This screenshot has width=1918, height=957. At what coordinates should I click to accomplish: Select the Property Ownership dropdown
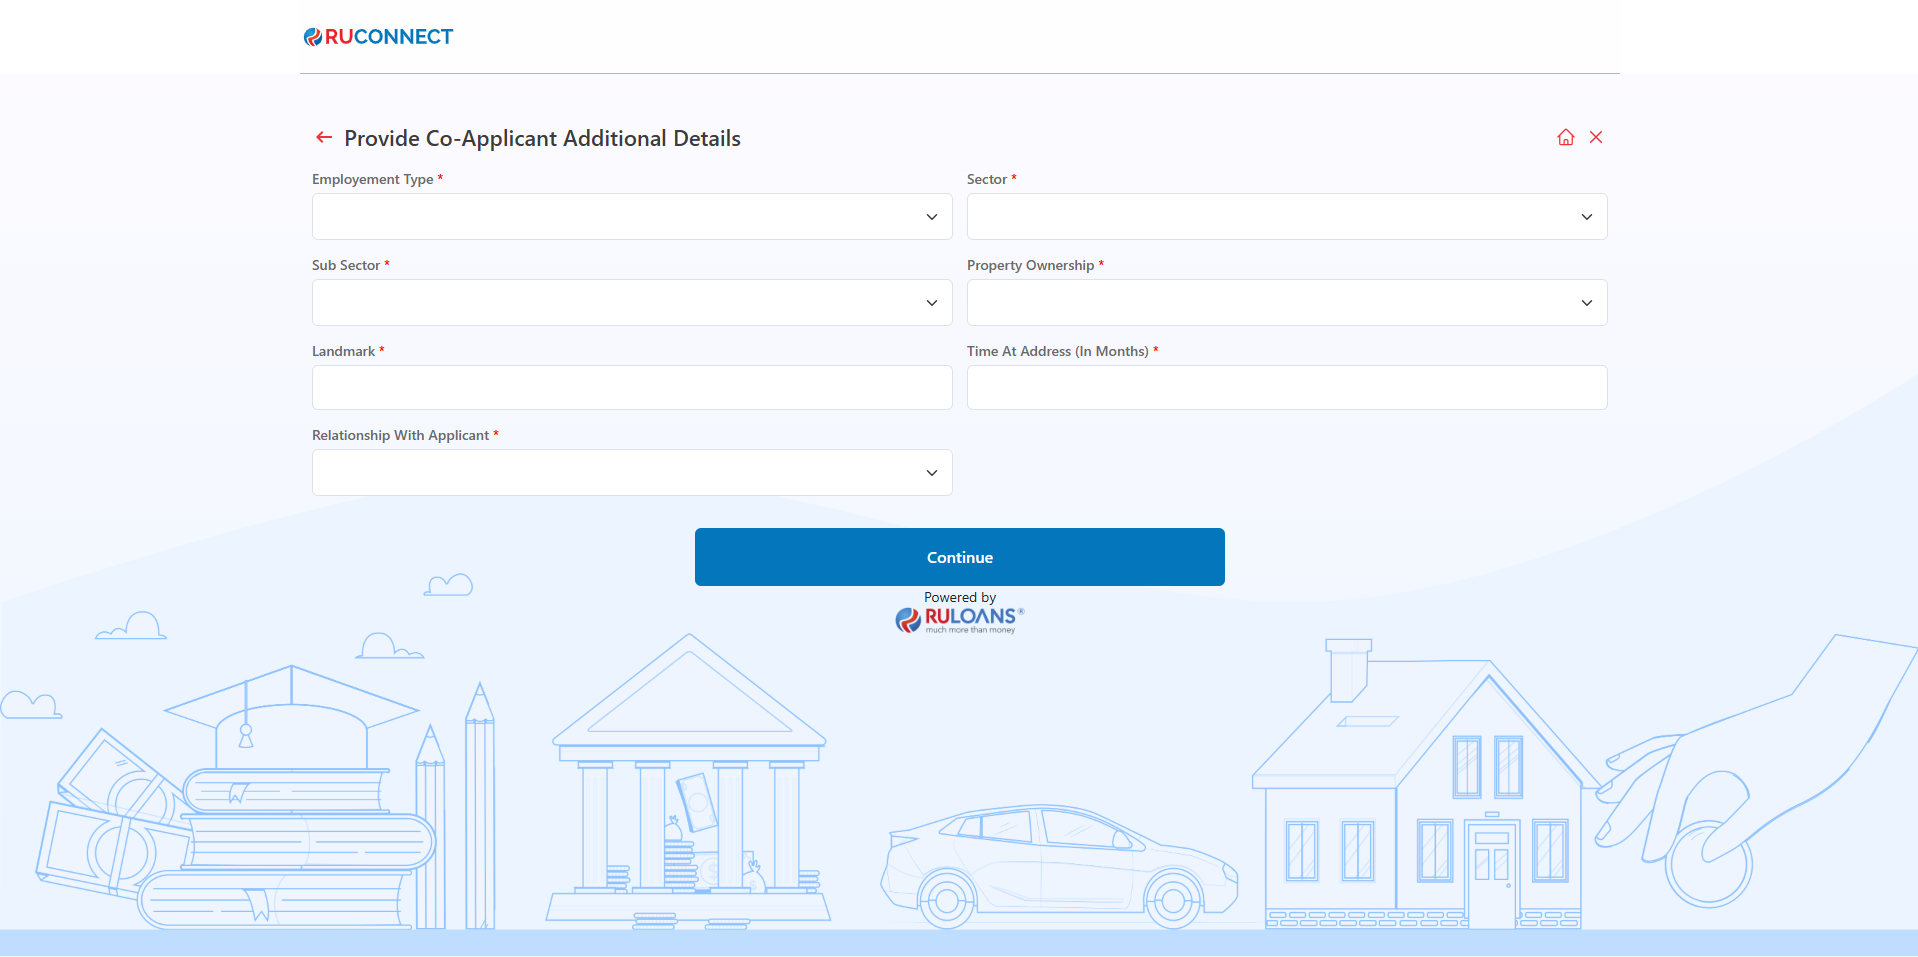coord(1286,303)
